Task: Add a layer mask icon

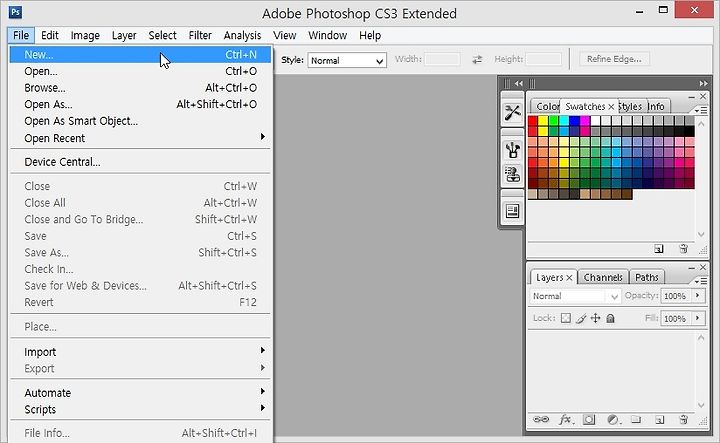Action: [x=589, y=419]
